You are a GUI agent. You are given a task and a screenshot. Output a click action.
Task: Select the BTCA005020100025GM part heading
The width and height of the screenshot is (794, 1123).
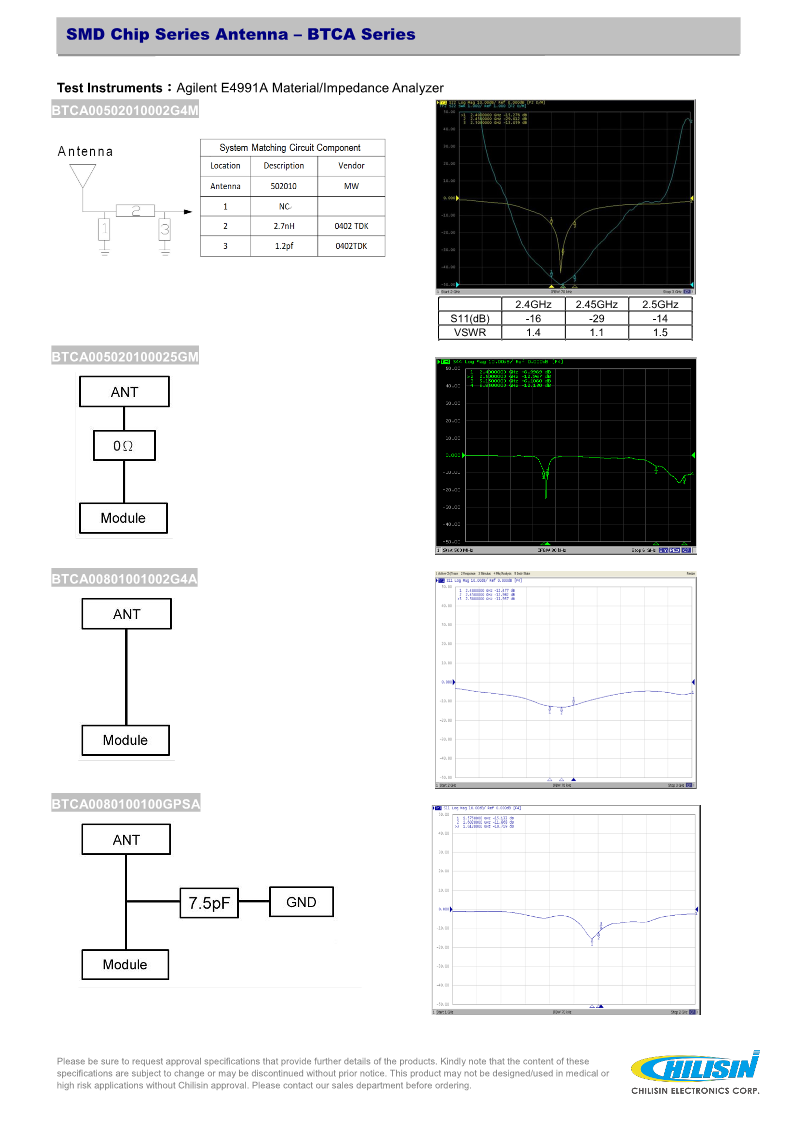(125, 355)
